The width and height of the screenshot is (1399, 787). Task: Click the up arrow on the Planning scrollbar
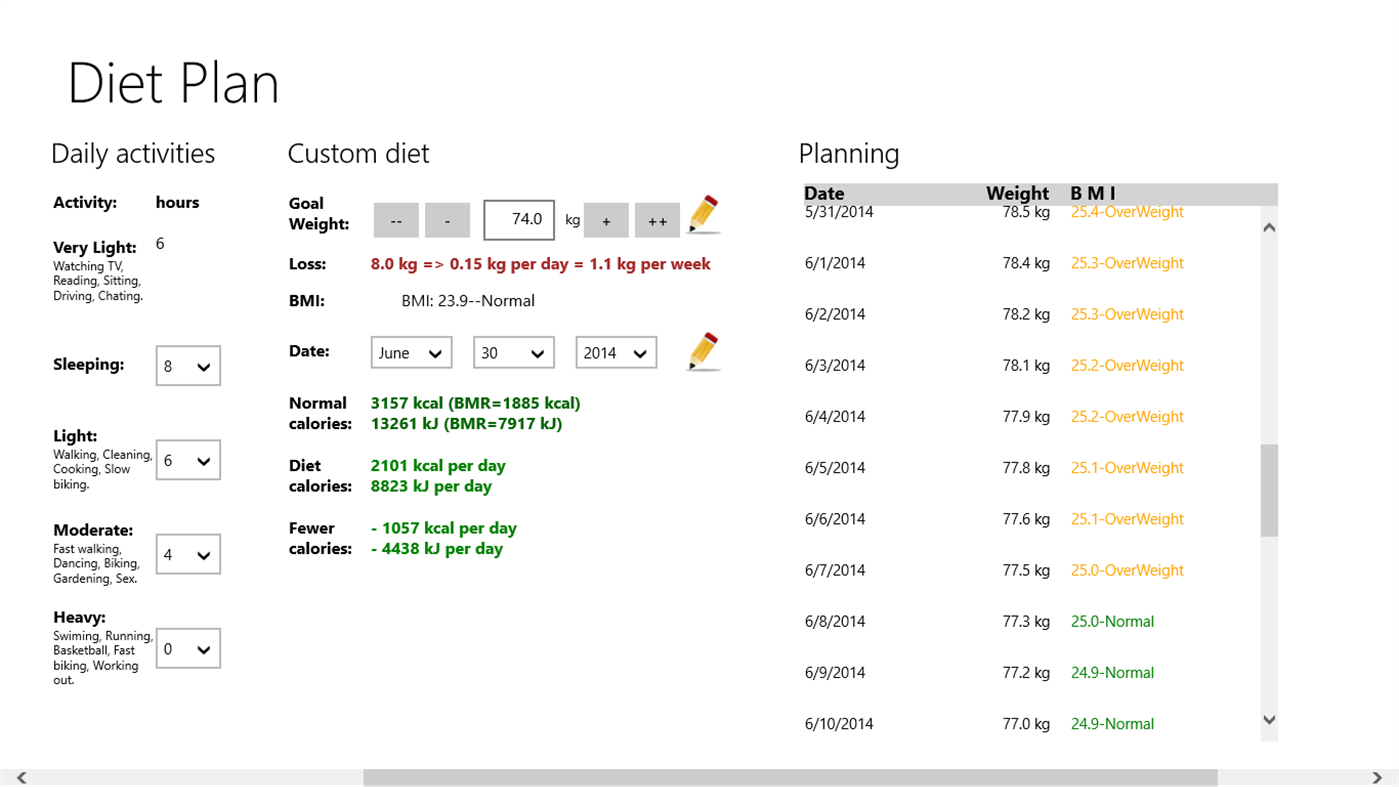[1268, 227]
